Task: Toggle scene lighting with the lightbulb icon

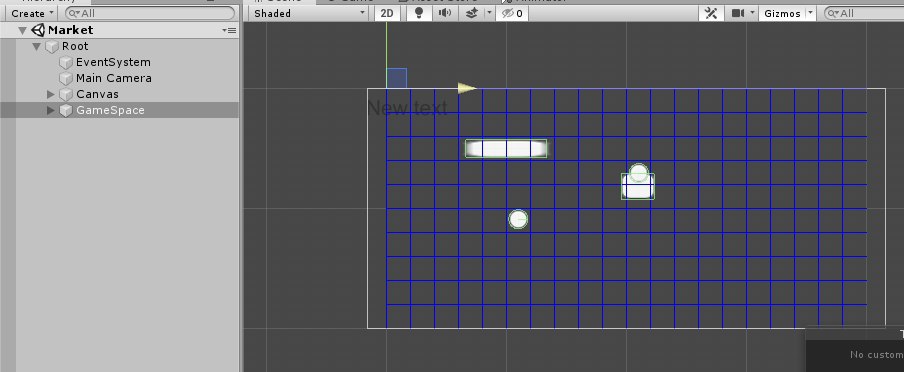Action: [419, 13]
